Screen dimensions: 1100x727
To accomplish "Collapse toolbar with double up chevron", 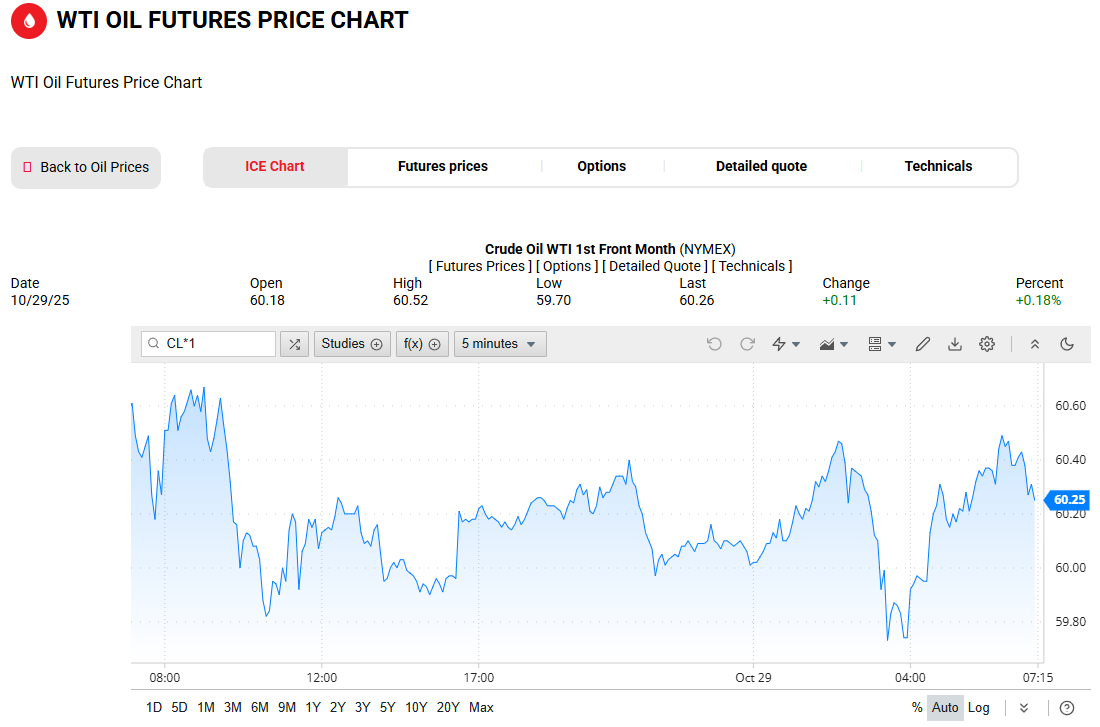I will click(x=1035, y=344).
